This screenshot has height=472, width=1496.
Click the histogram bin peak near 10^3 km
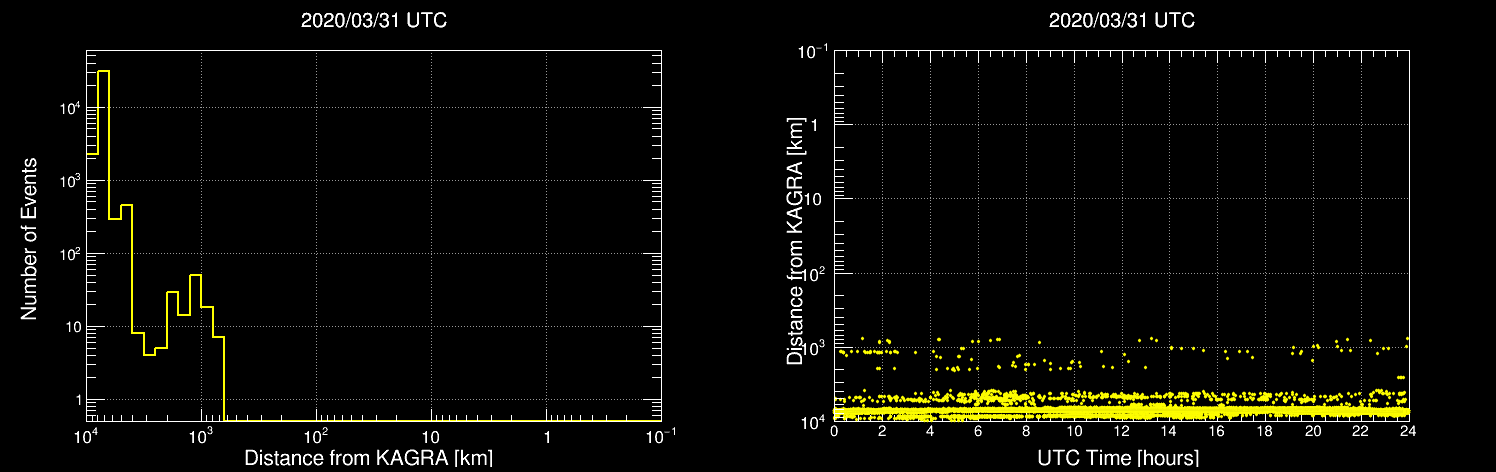[x=195, y=275]
